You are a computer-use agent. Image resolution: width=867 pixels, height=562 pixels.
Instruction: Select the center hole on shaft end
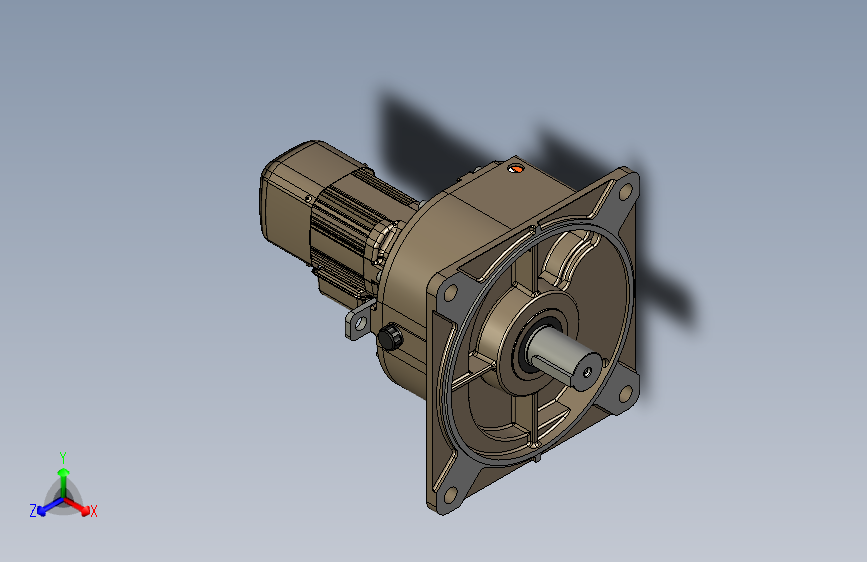(x=587, y=373)
